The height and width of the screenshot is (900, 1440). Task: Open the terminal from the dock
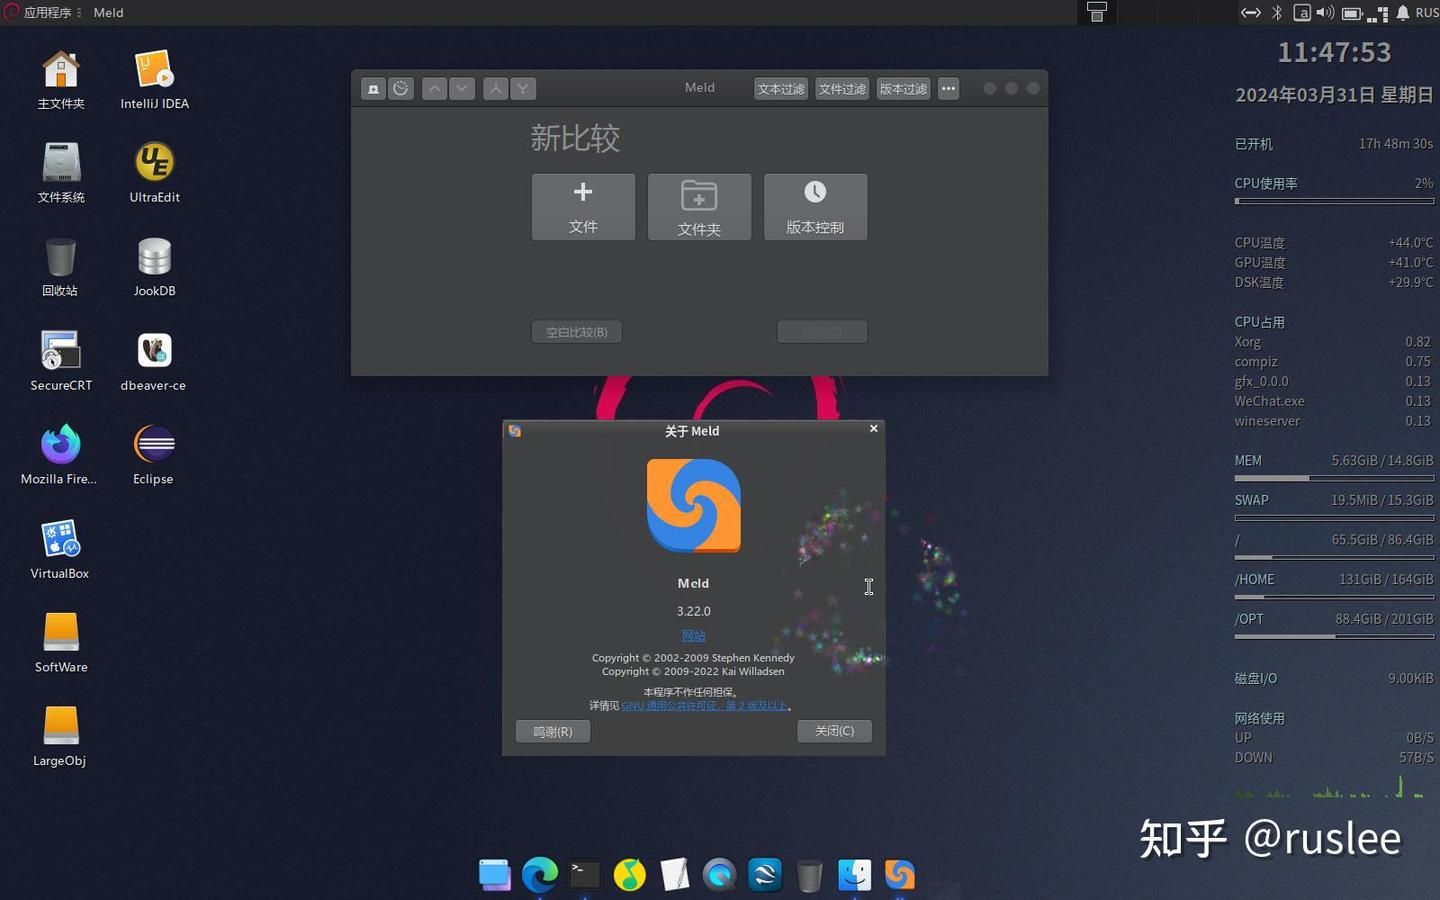[x=585, y=874]
